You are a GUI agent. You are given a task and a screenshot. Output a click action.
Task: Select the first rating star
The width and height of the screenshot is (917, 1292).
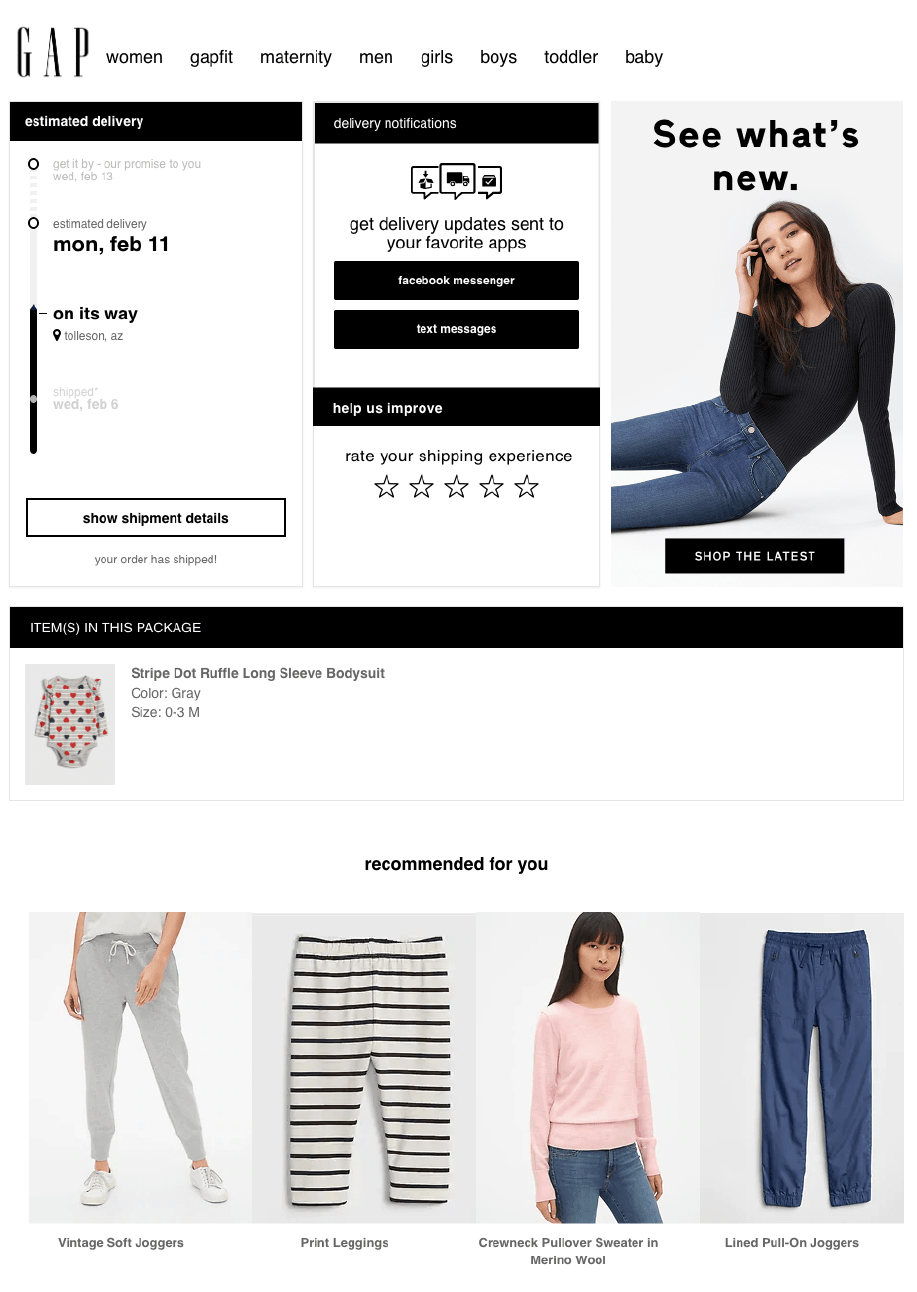(x=386, y=487)
